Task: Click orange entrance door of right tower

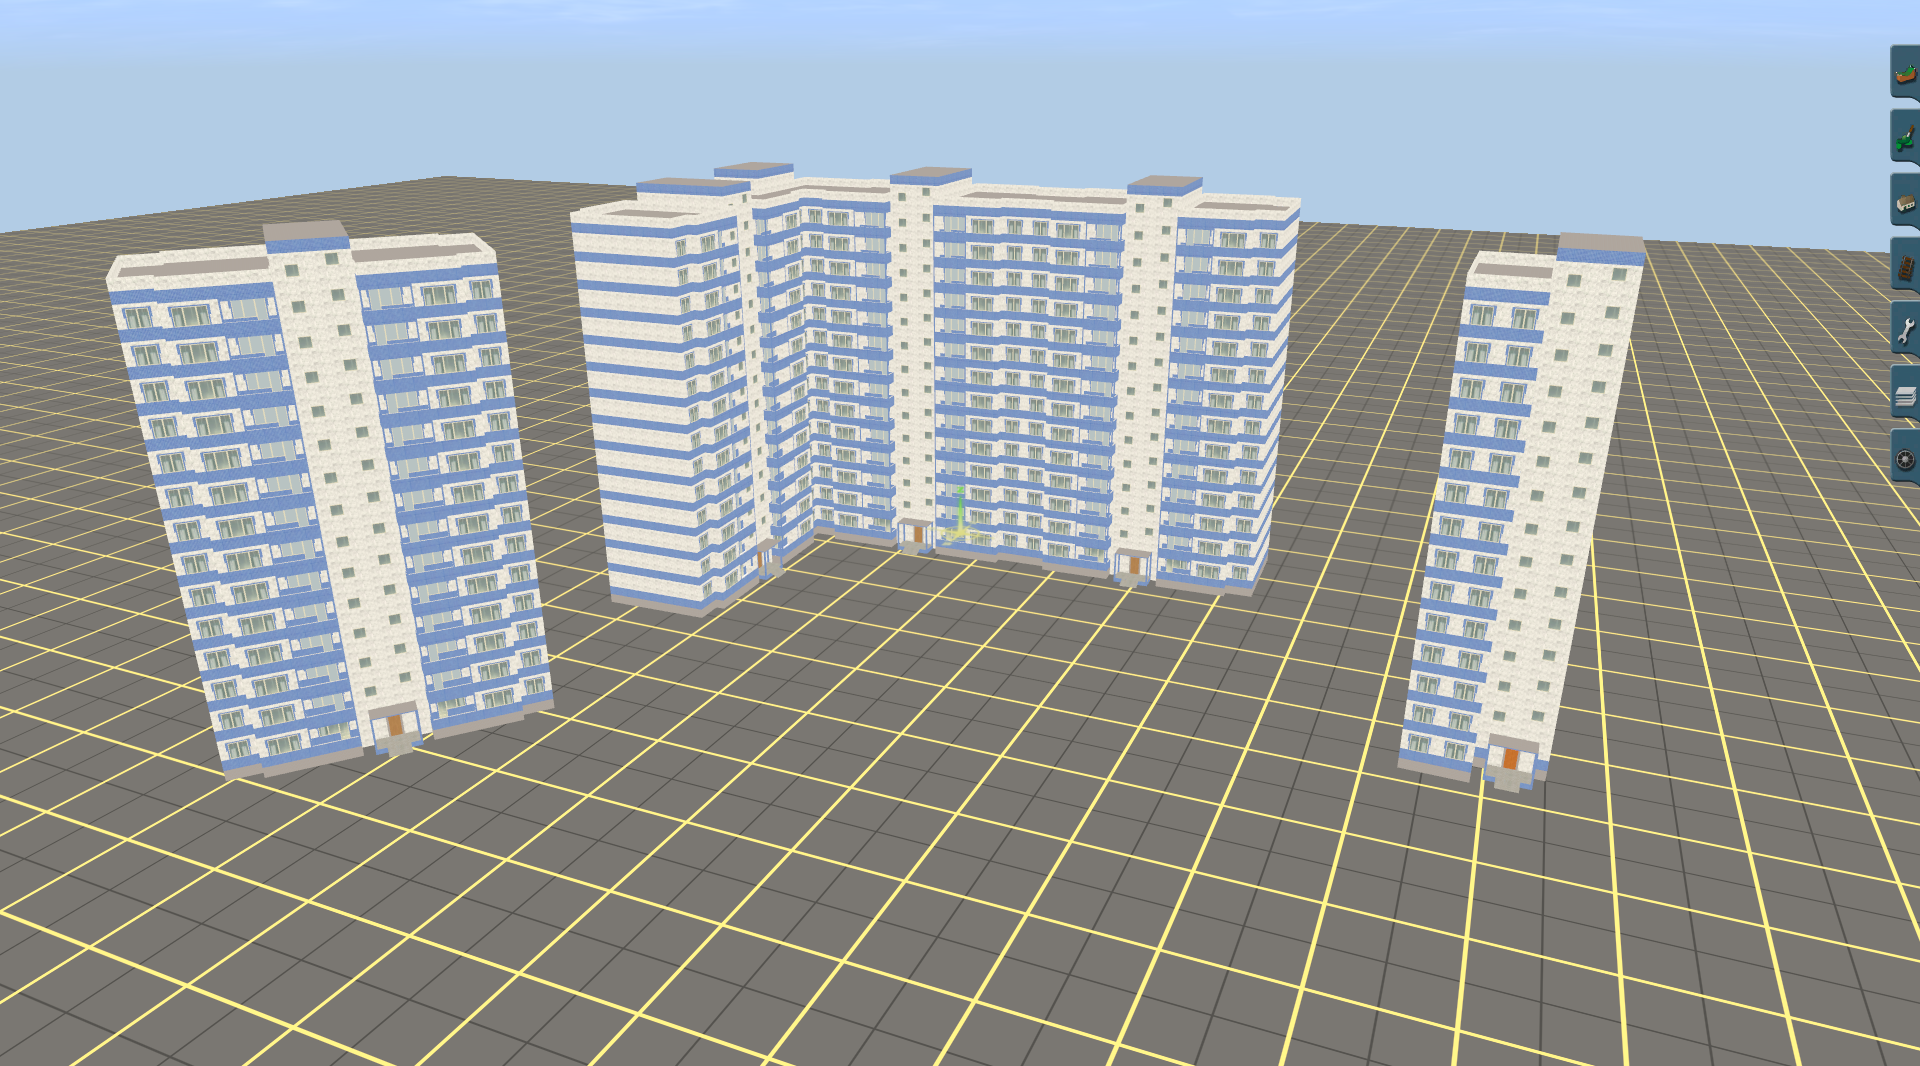Action: (x=1511, y=758)
